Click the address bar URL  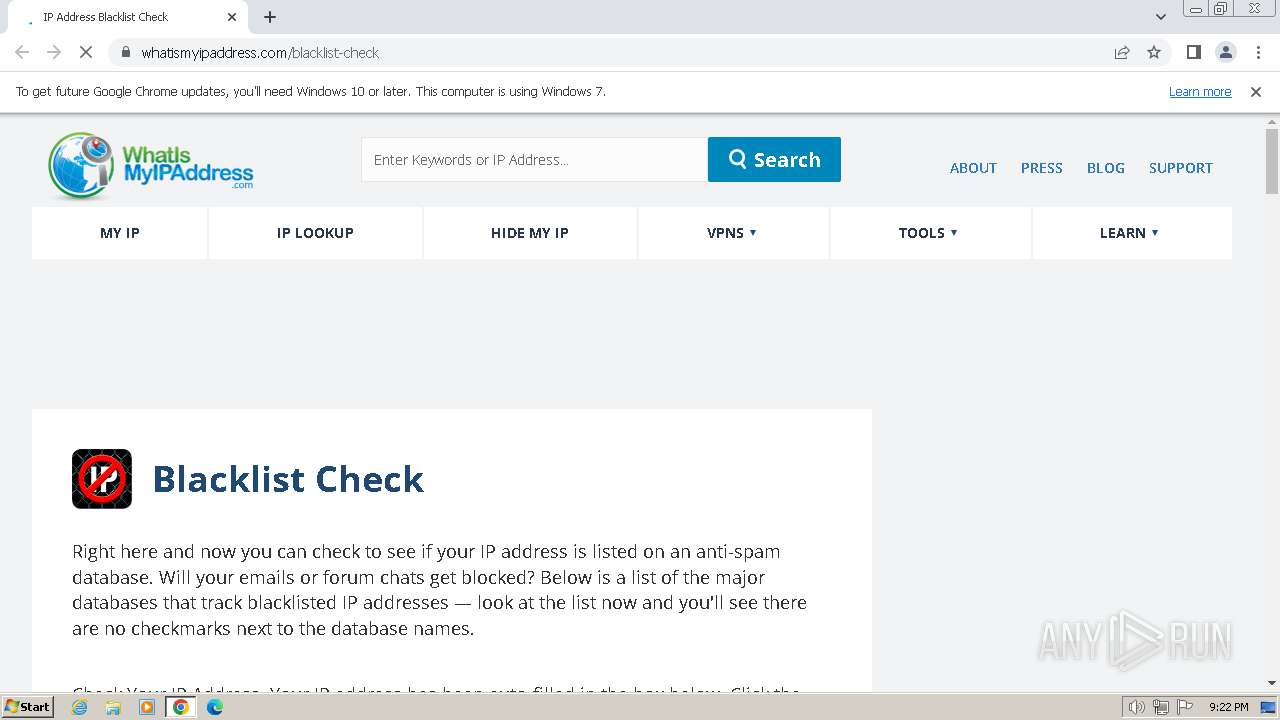[260, 52]
